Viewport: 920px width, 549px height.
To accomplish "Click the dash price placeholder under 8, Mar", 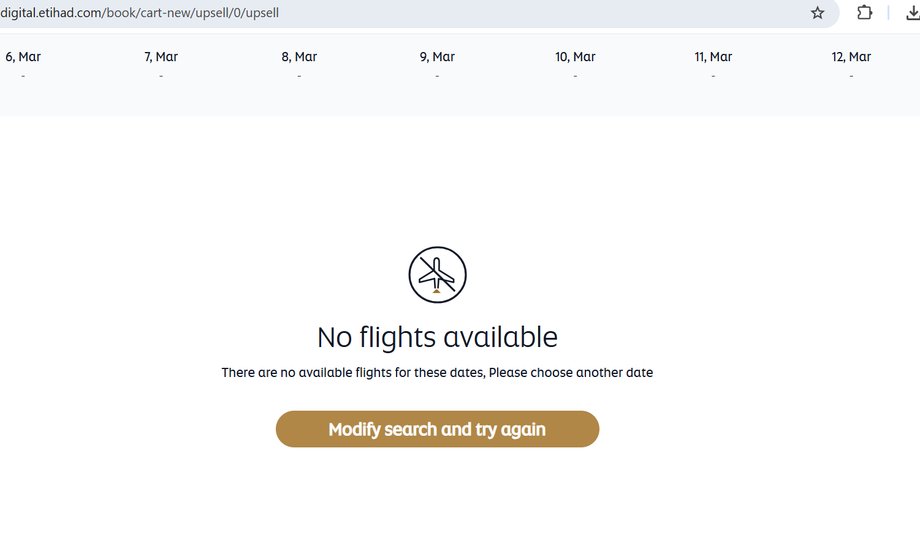I will [299, 76].
